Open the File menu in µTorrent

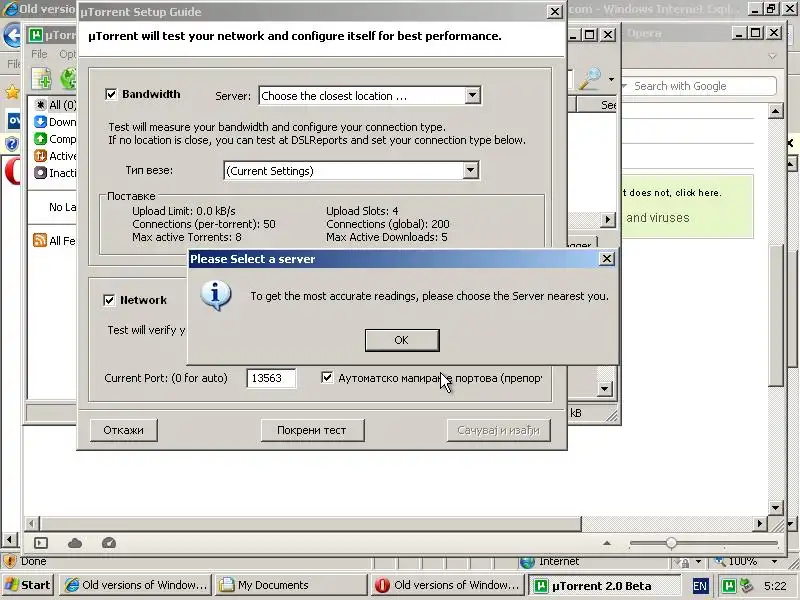point(39,54)
